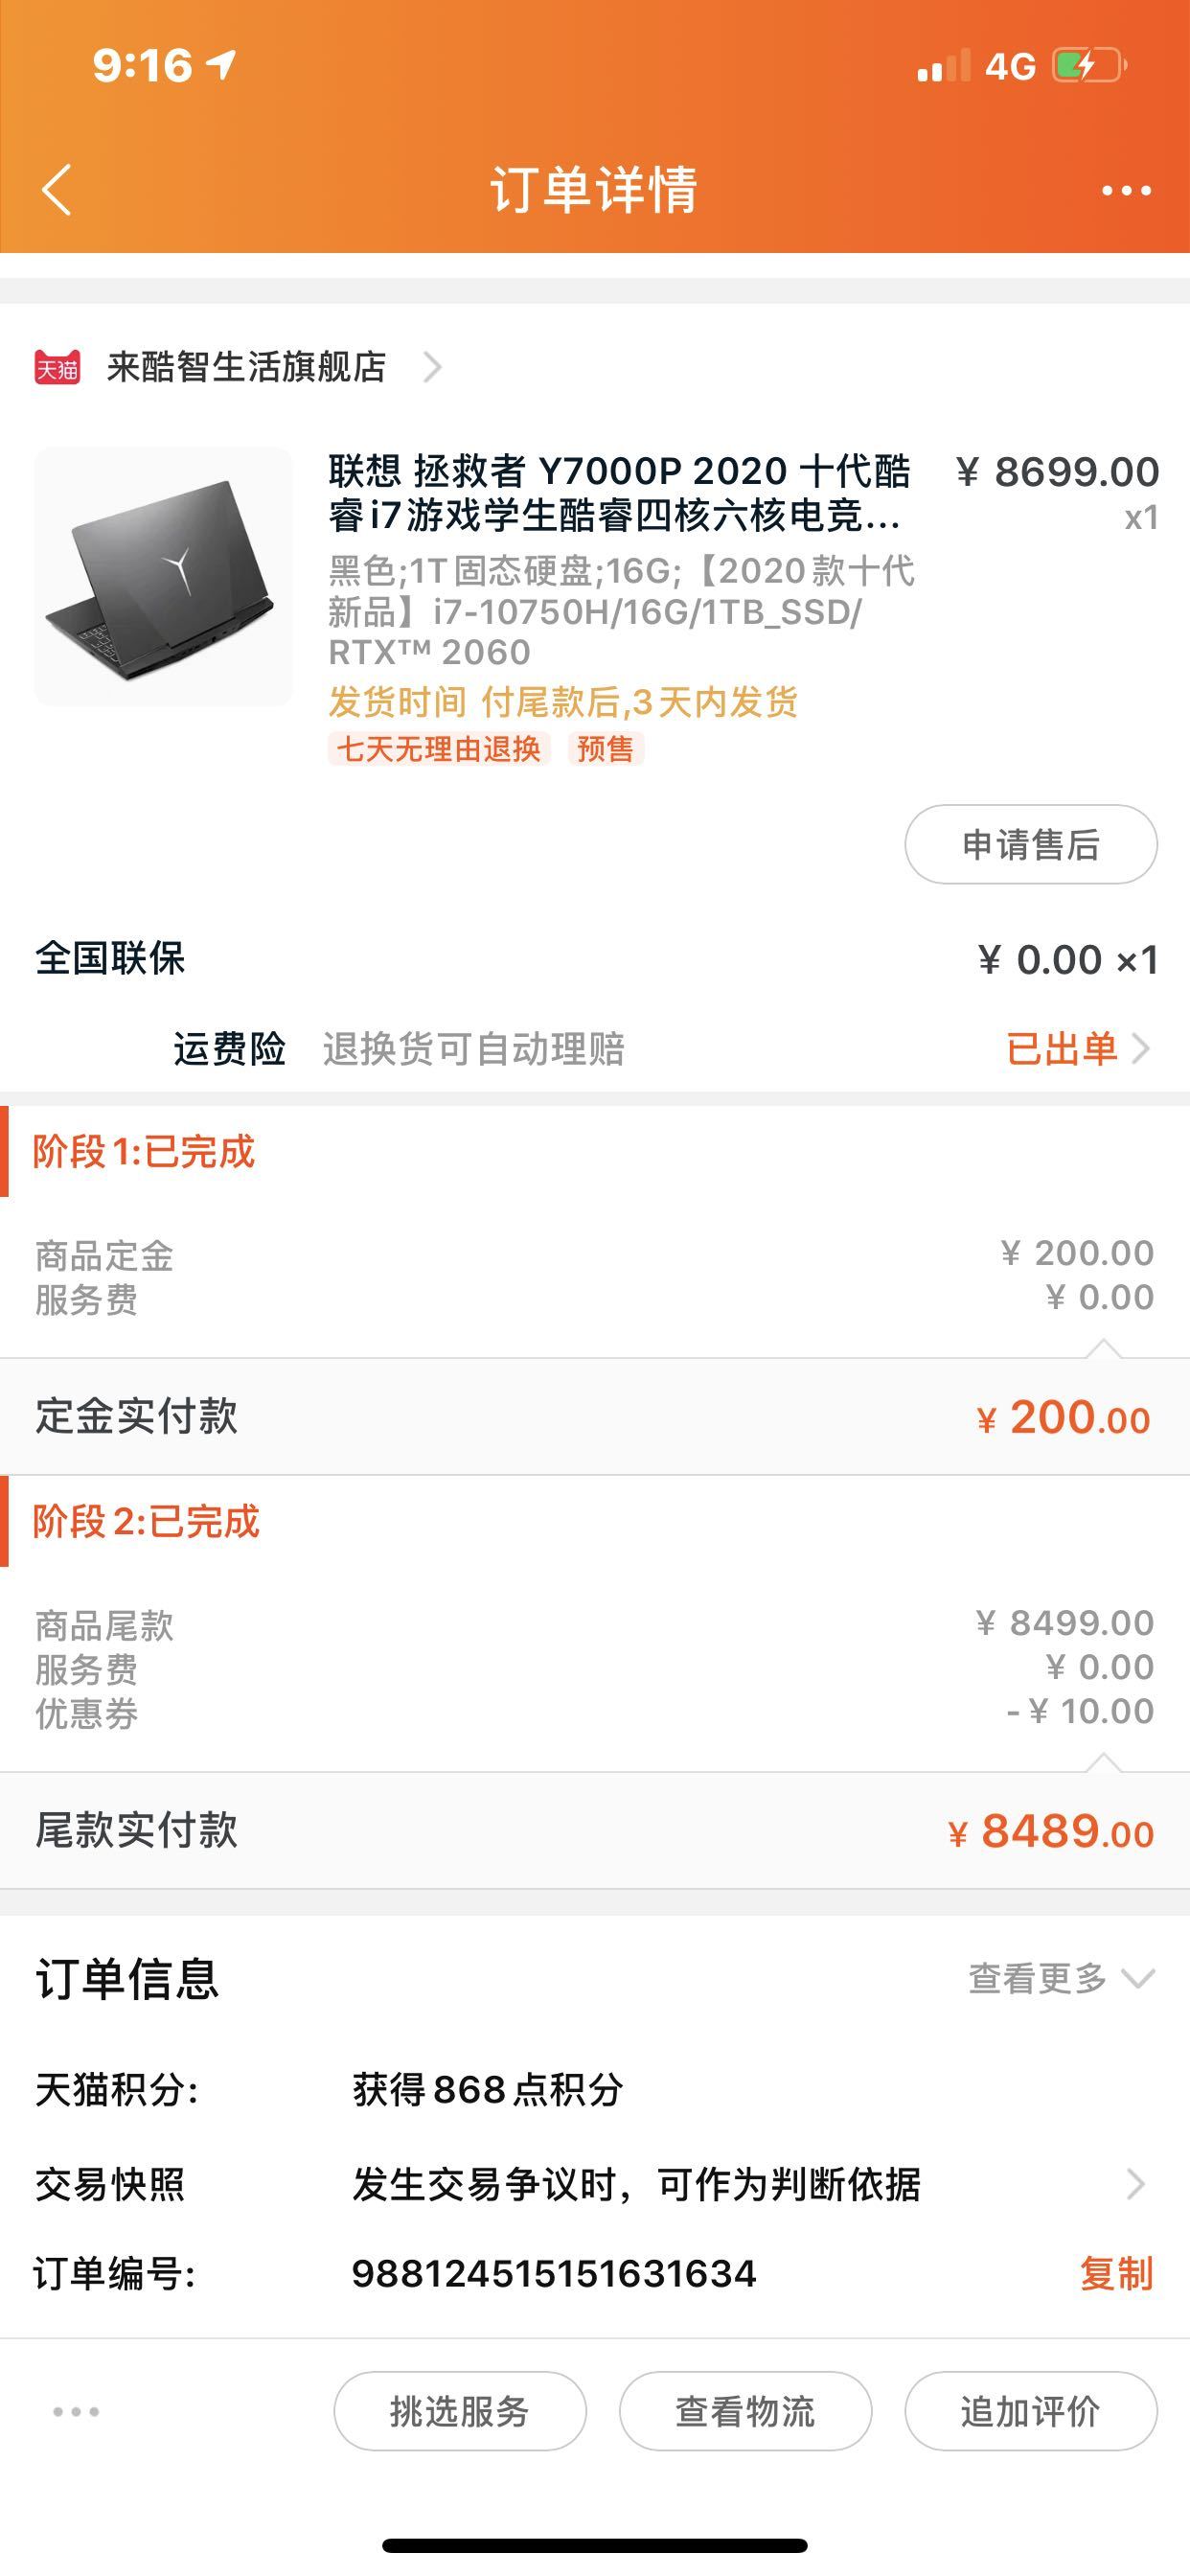Tap the 挑选服务 button
The image size is (1190, 2576).
(460, 2412)
